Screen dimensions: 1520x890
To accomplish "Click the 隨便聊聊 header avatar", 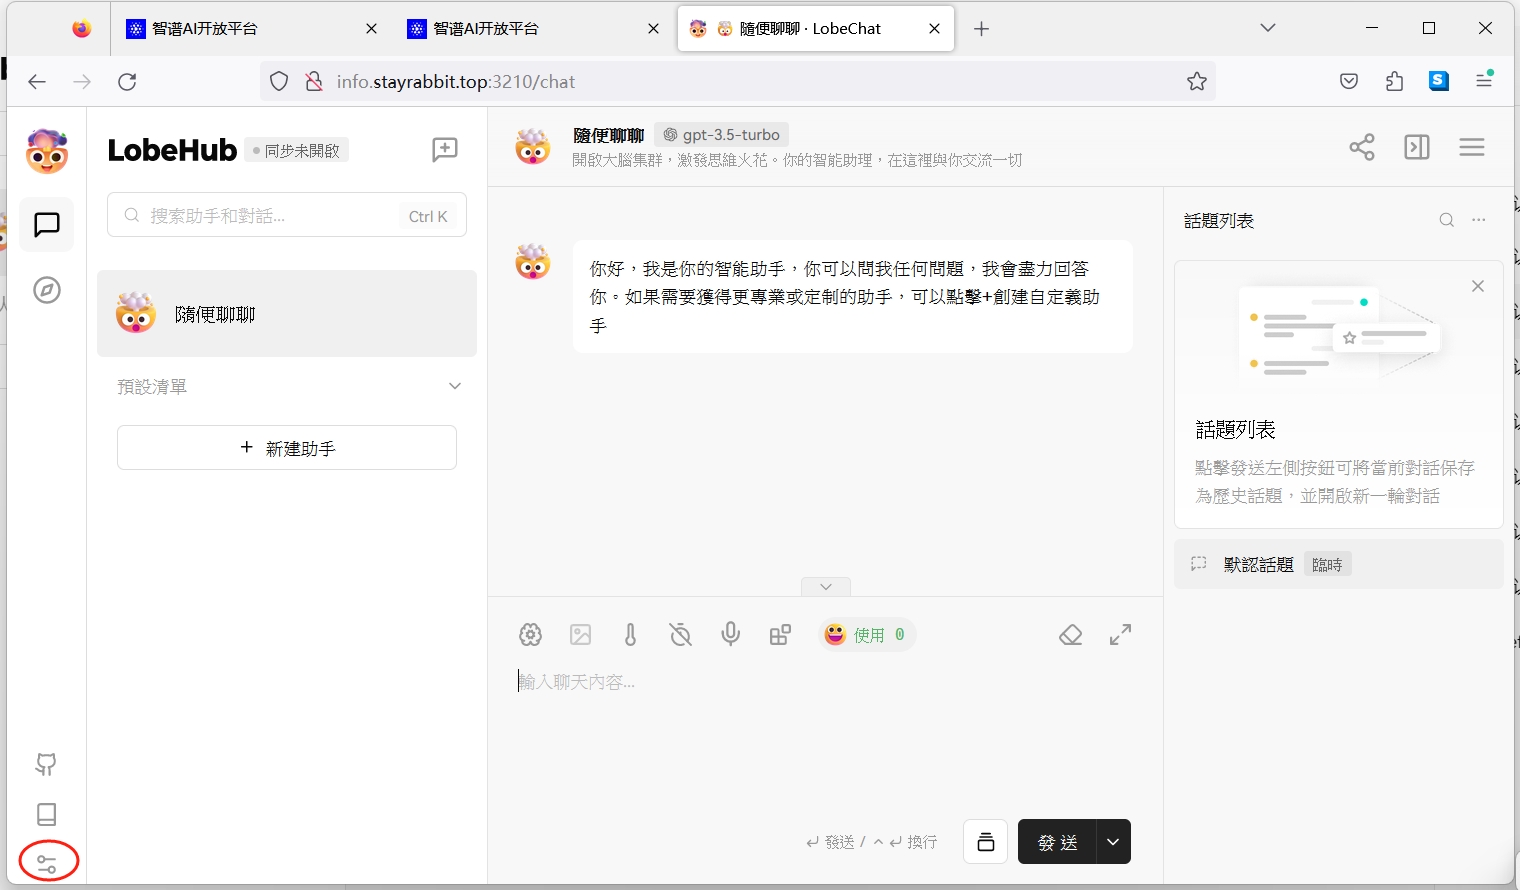I will [533, 147].
